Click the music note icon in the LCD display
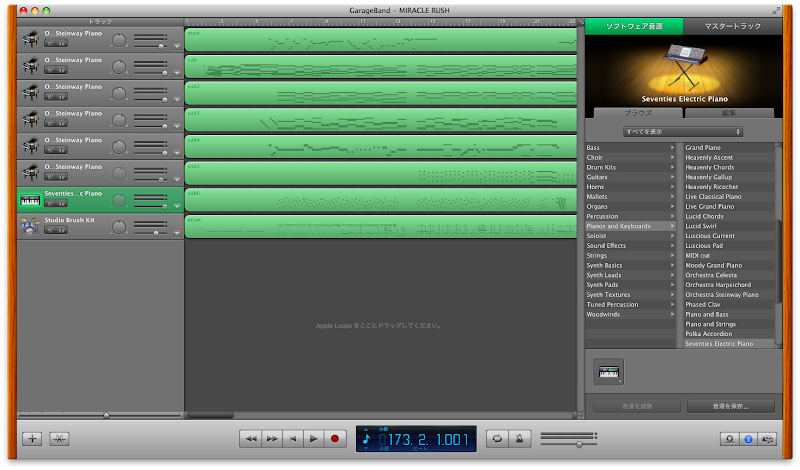 click(x=366, y=438)
